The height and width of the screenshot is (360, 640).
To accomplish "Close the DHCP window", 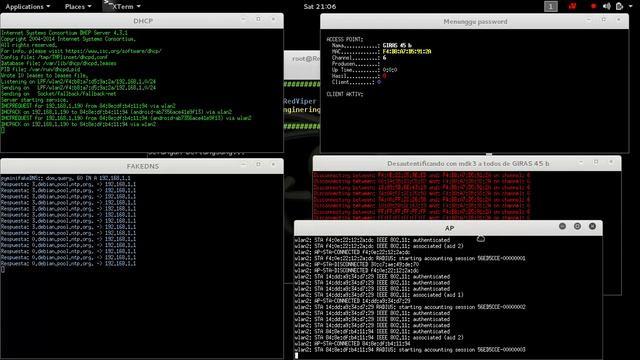I will tap(273, 20).
